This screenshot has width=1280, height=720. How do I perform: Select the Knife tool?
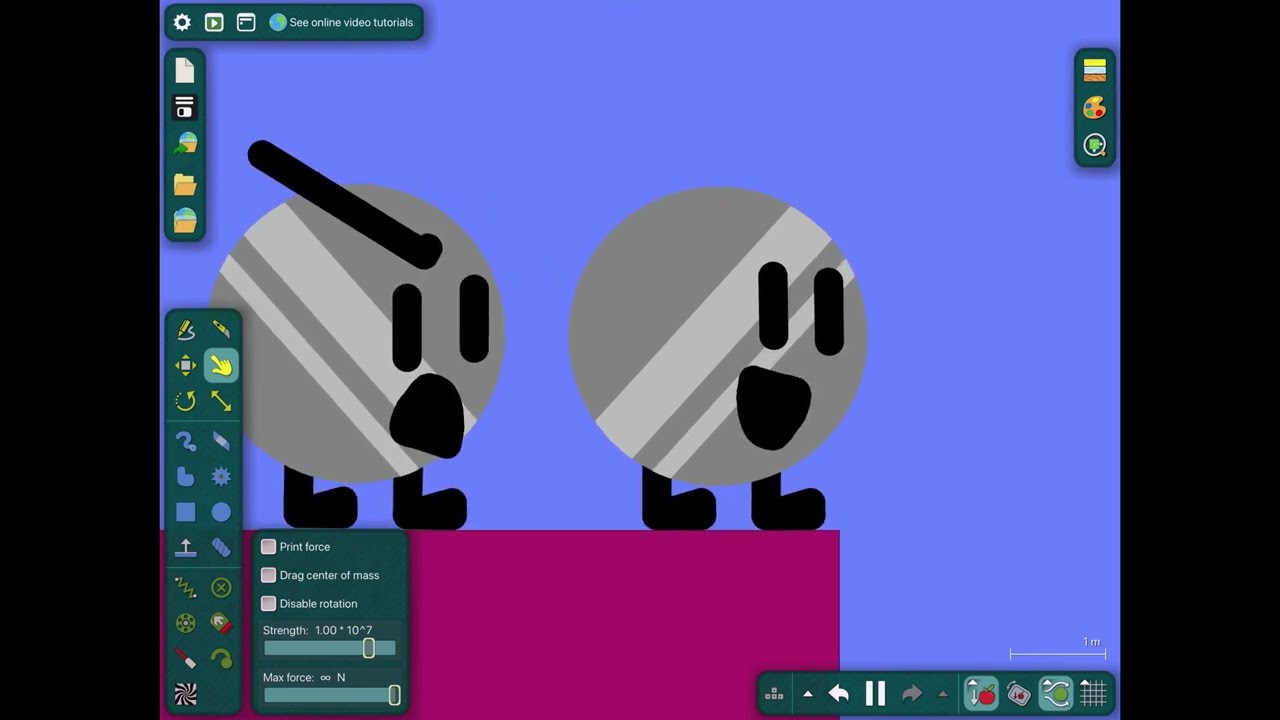(221, 330)
